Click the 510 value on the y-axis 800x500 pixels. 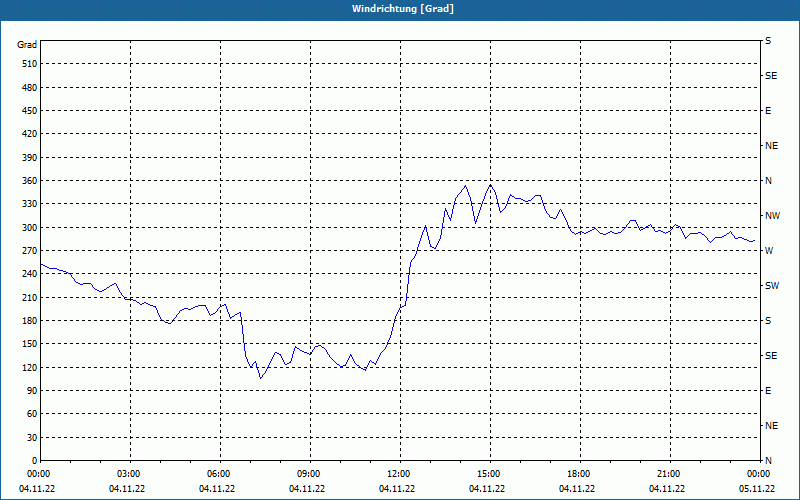[x=29, y=64]
